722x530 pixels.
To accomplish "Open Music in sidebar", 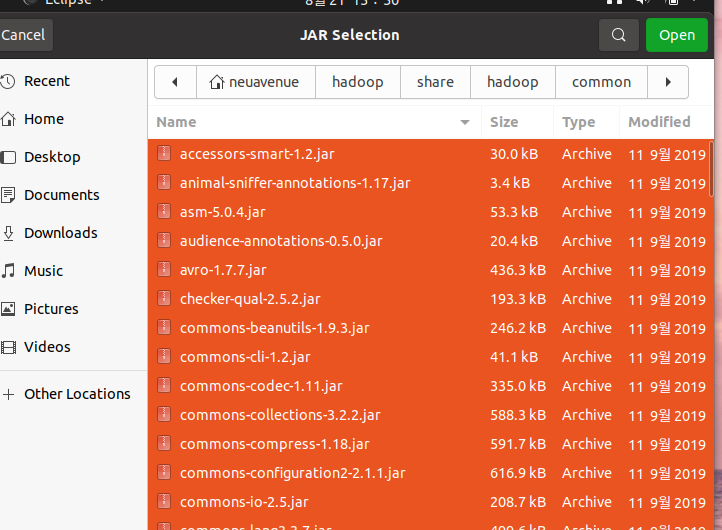I will [x=74, y=271].
